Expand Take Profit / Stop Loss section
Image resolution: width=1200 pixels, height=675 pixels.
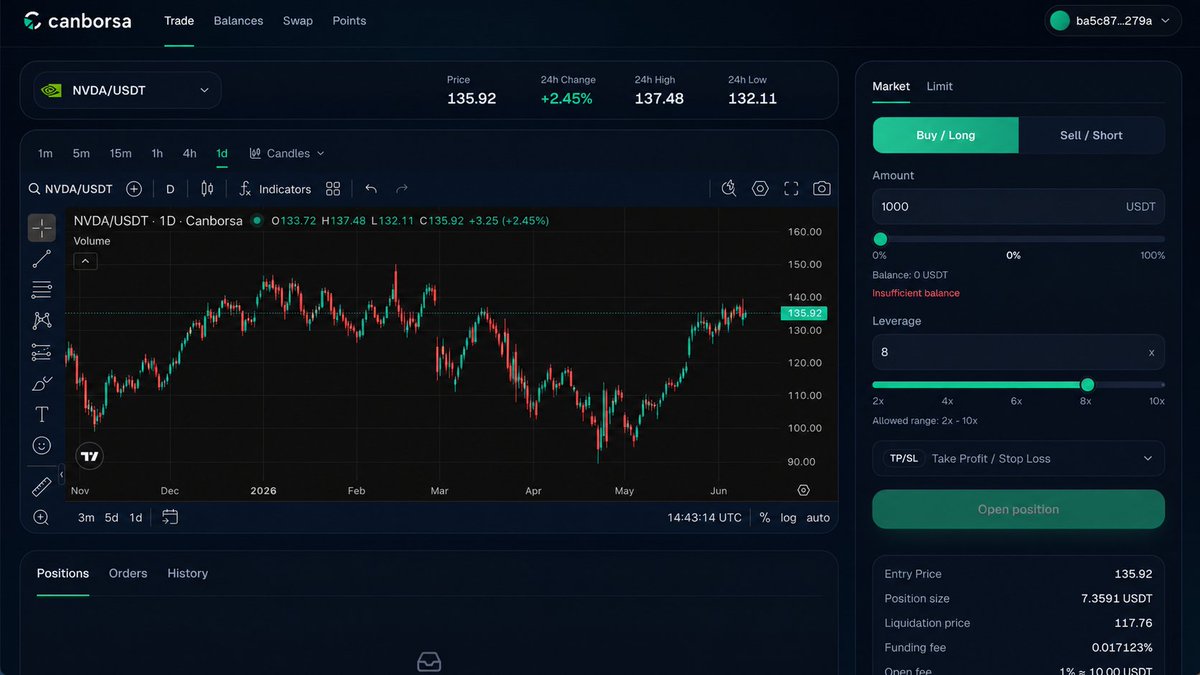click(1018, 458)
